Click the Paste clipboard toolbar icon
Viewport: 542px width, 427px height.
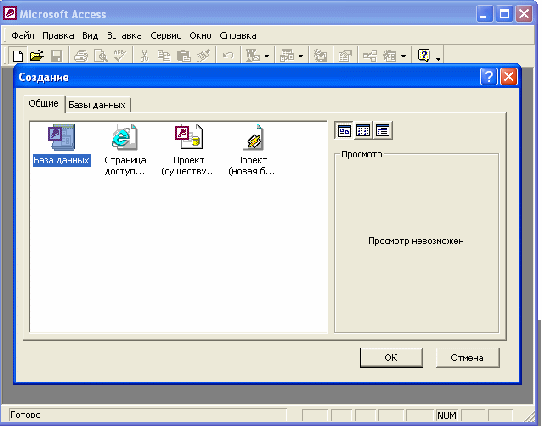pos(184,56)
